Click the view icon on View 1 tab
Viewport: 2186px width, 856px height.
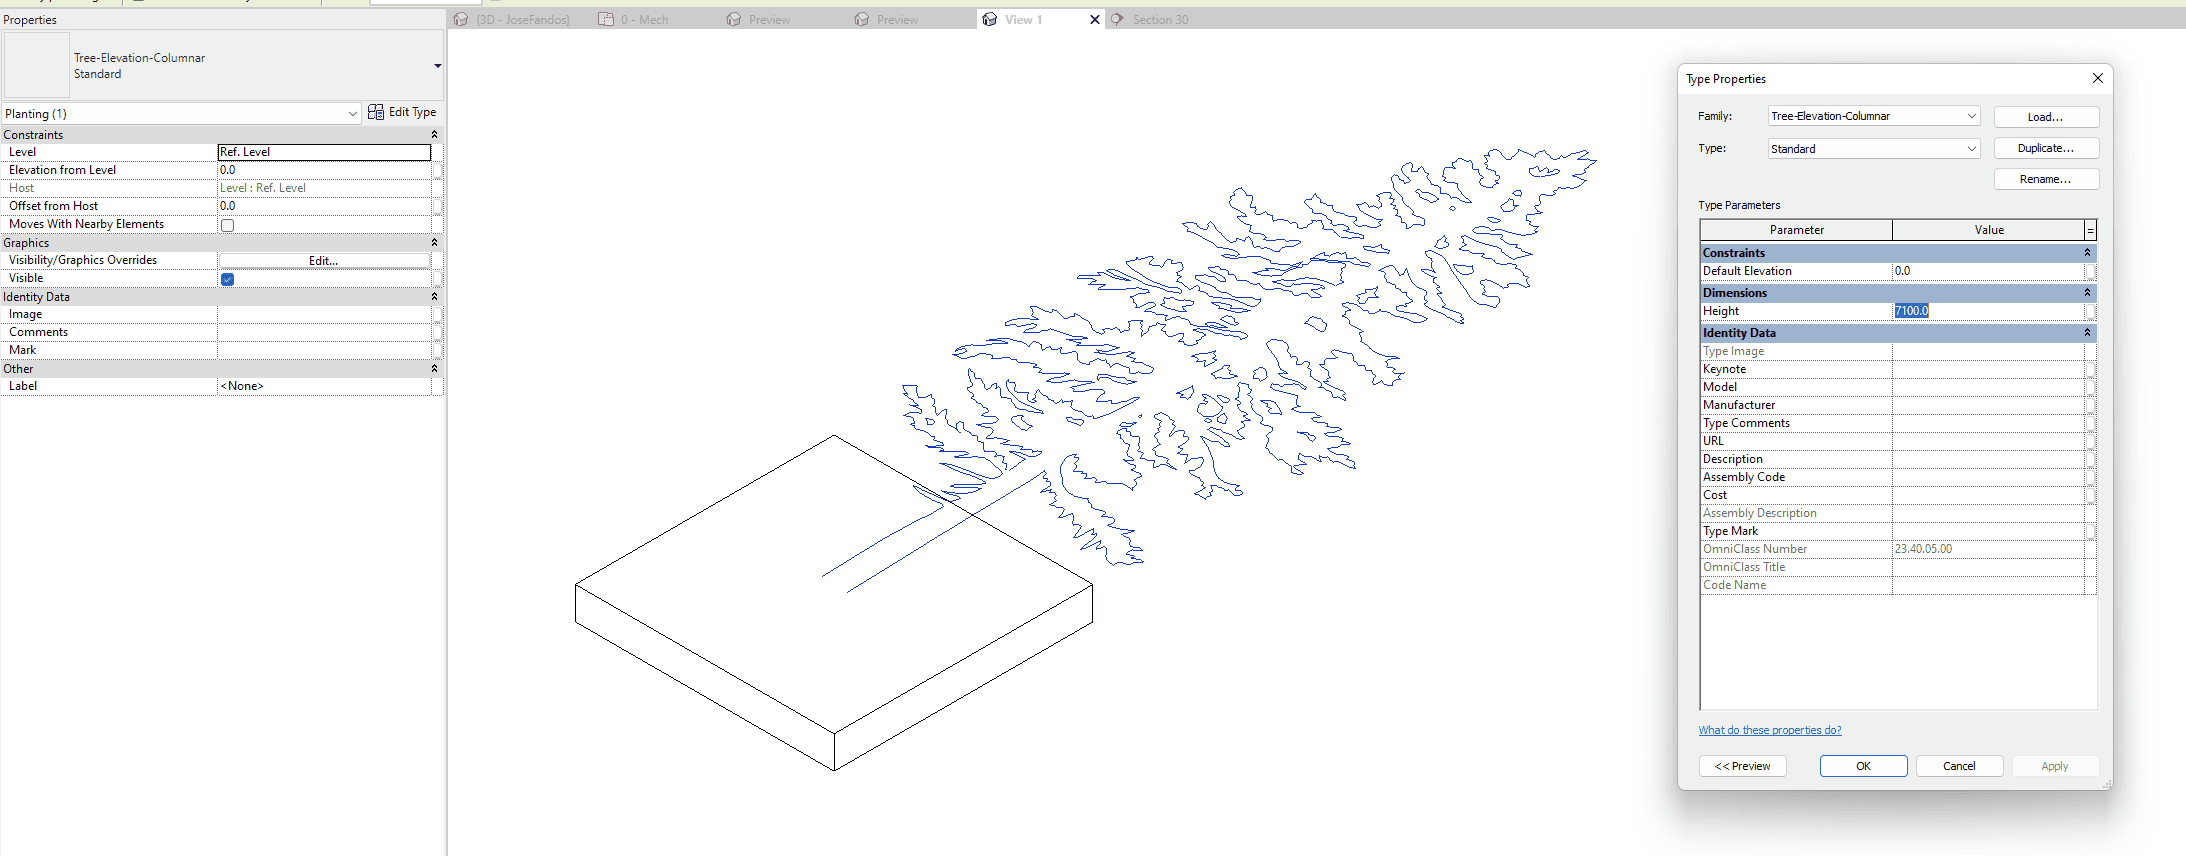tap(989, 19)
